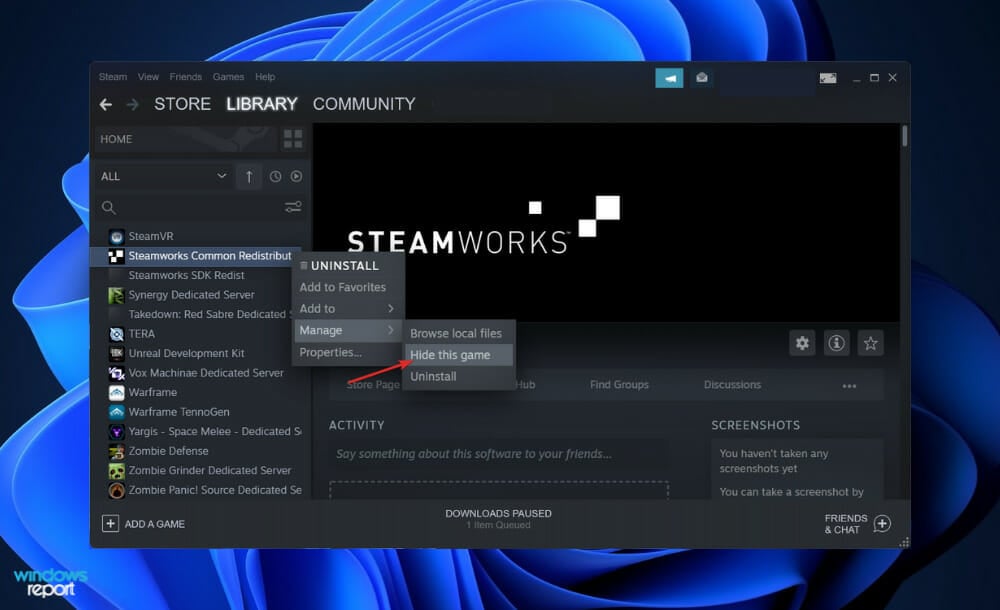This screenshot has width=1000, height=610.
Task: Click the information circle button
Action: (836, 343)
